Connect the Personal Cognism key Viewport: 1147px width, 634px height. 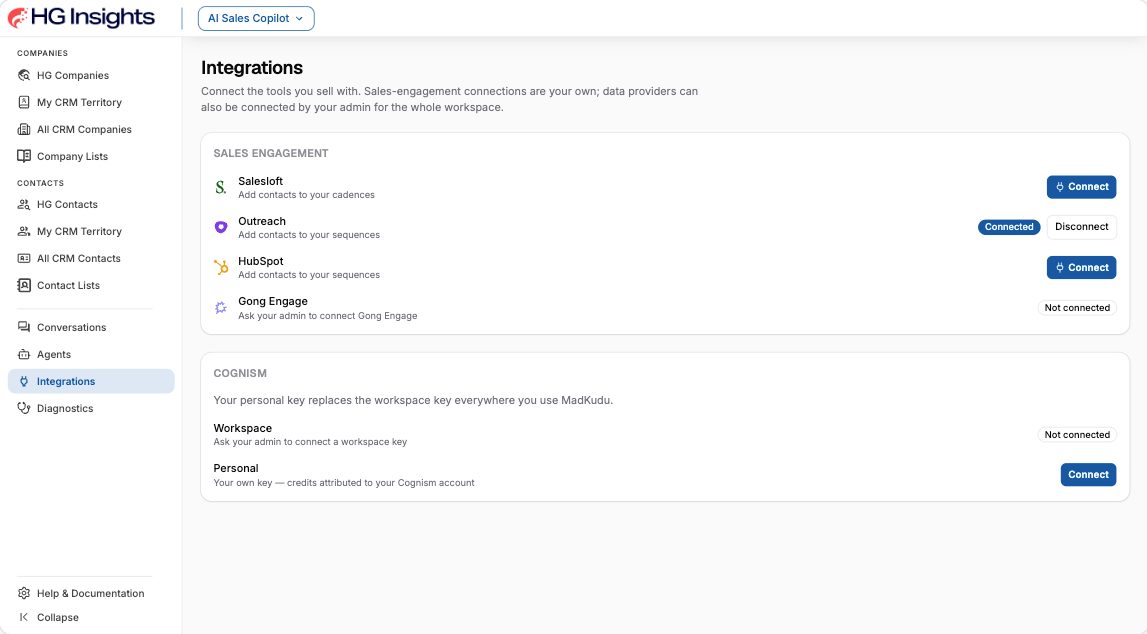point(1088,475)
